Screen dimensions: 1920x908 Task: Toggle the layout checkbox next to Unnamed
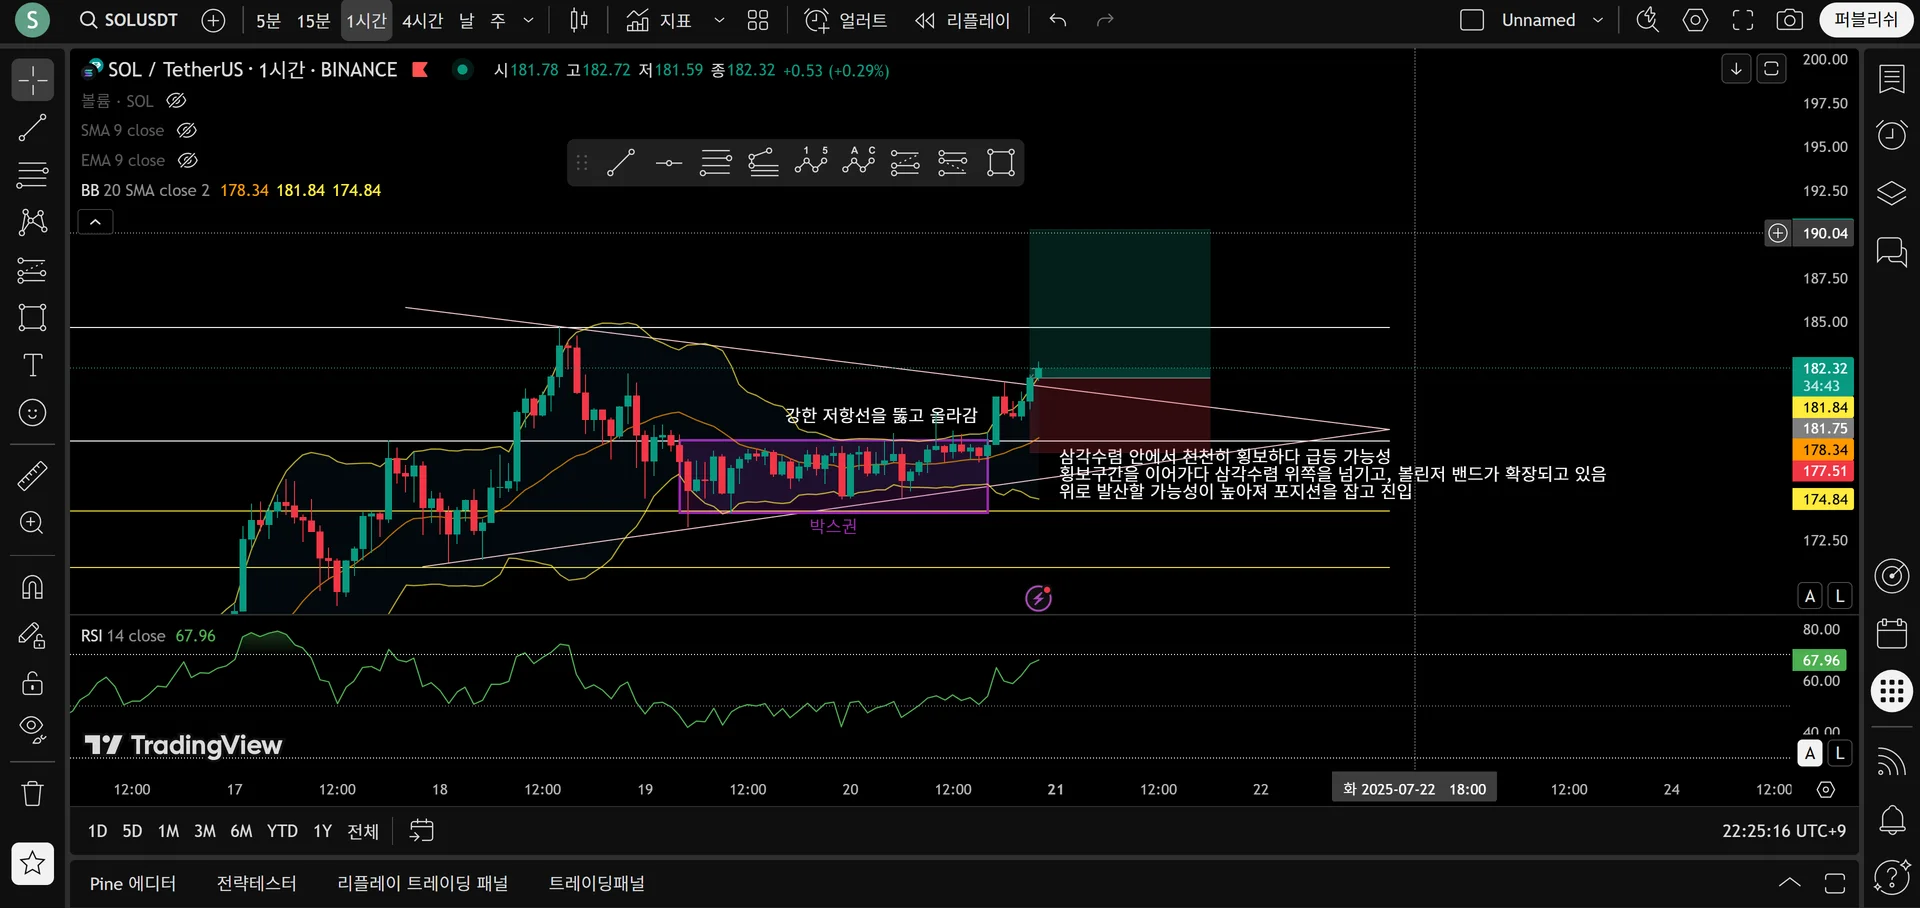click(x=1472, y=20)
